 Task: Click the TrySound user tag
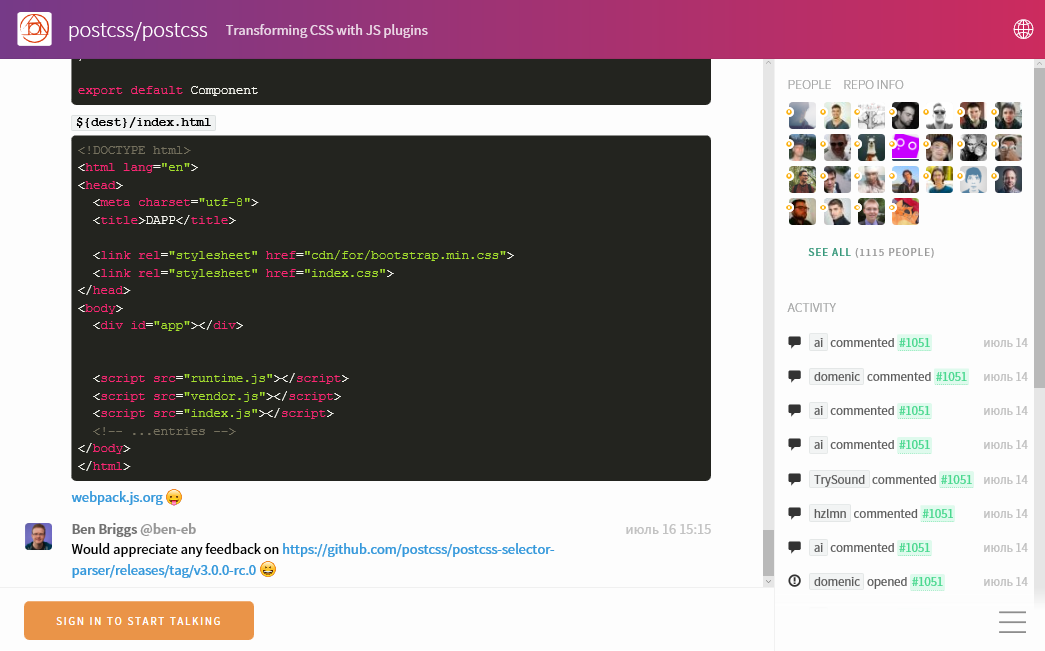(839, 479)
